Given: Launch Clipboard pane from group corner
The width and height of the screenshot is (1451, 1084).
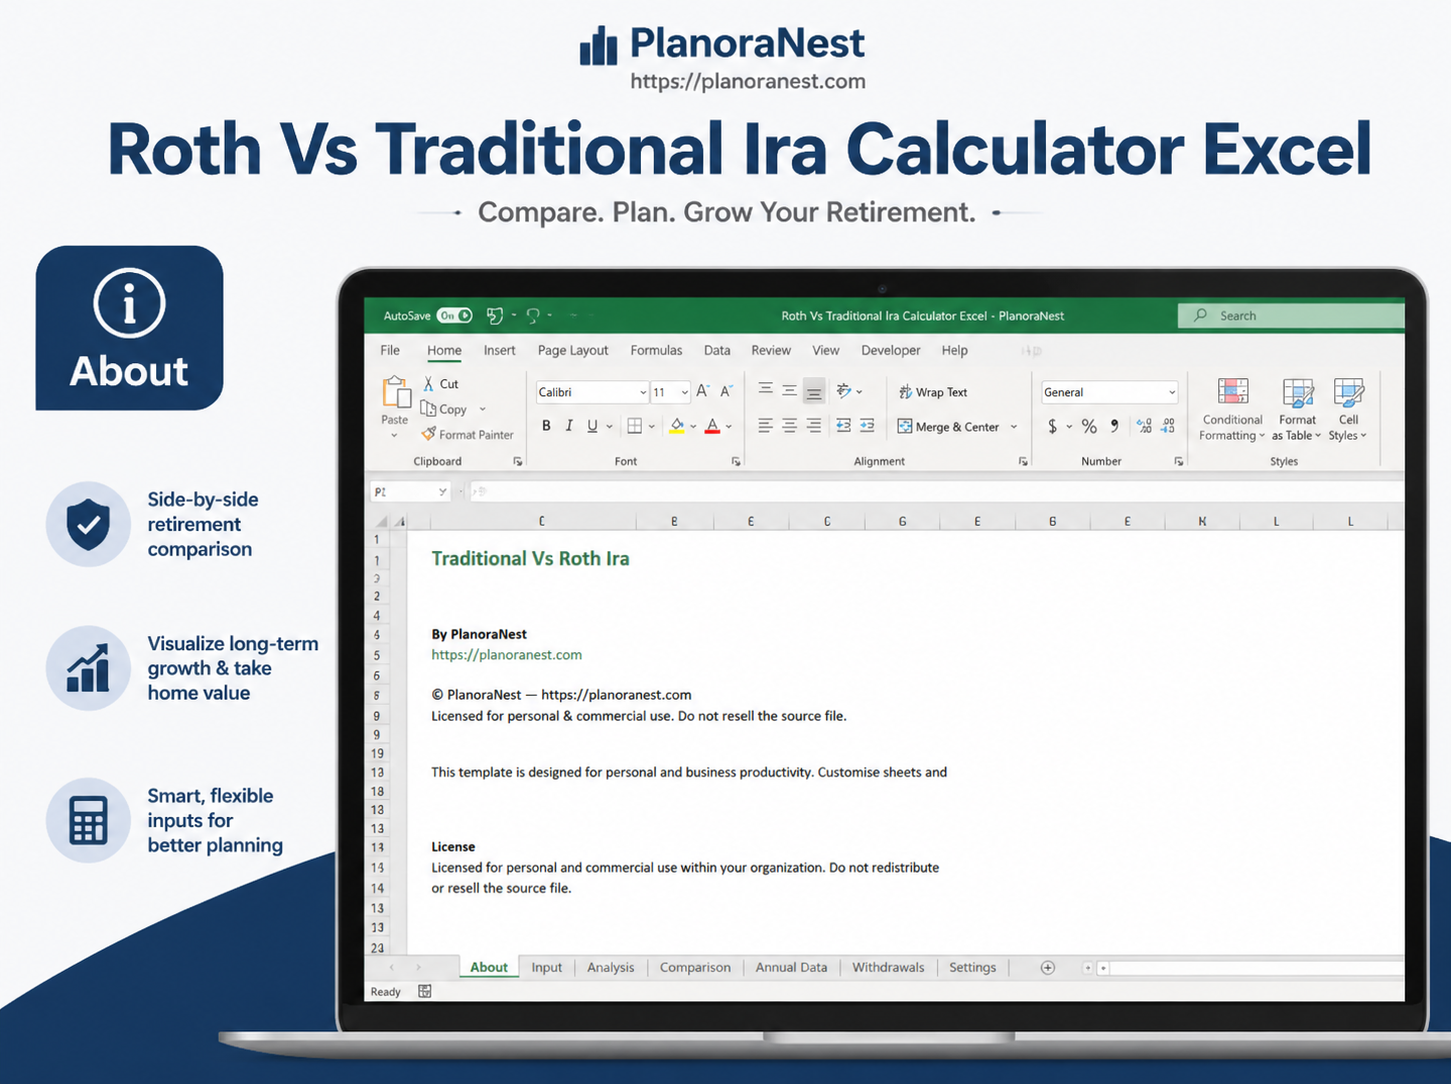Looking at the screenshot, I should 518,461.
